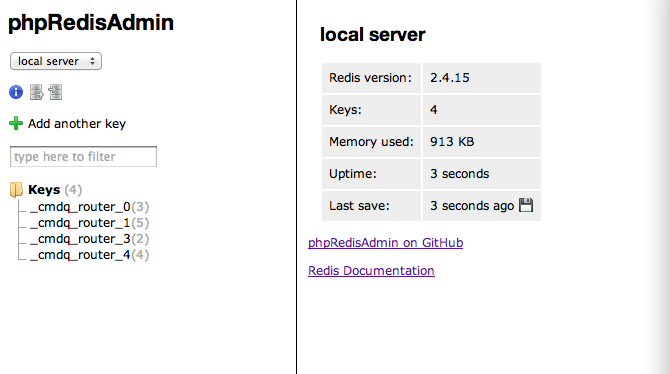Screen dimensions: 670x374
Task: Select key _cmdq_router_4
Action: point(80,255)
